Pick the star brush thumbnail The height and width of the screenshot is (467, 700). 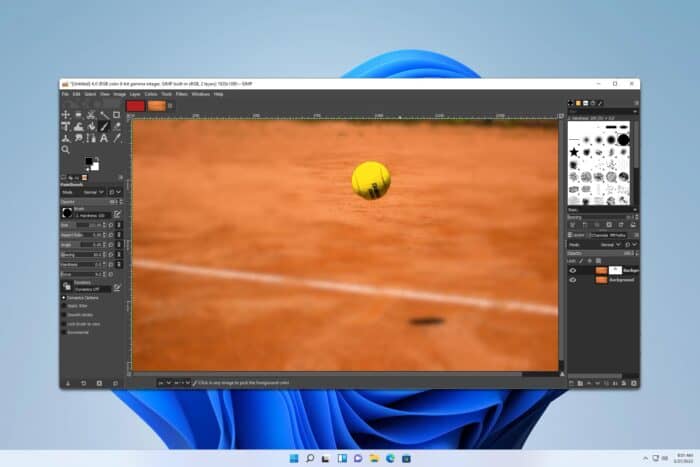pyautogui.click(x=574, y=152)
